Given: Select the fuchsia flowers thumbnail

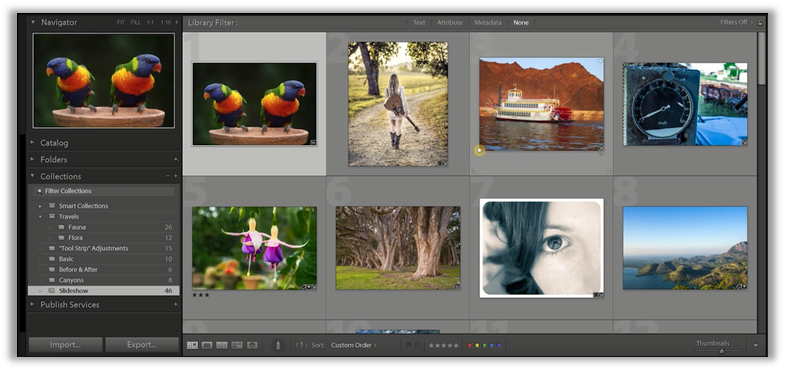Looking at the screenshot, I should click(254, 248).
